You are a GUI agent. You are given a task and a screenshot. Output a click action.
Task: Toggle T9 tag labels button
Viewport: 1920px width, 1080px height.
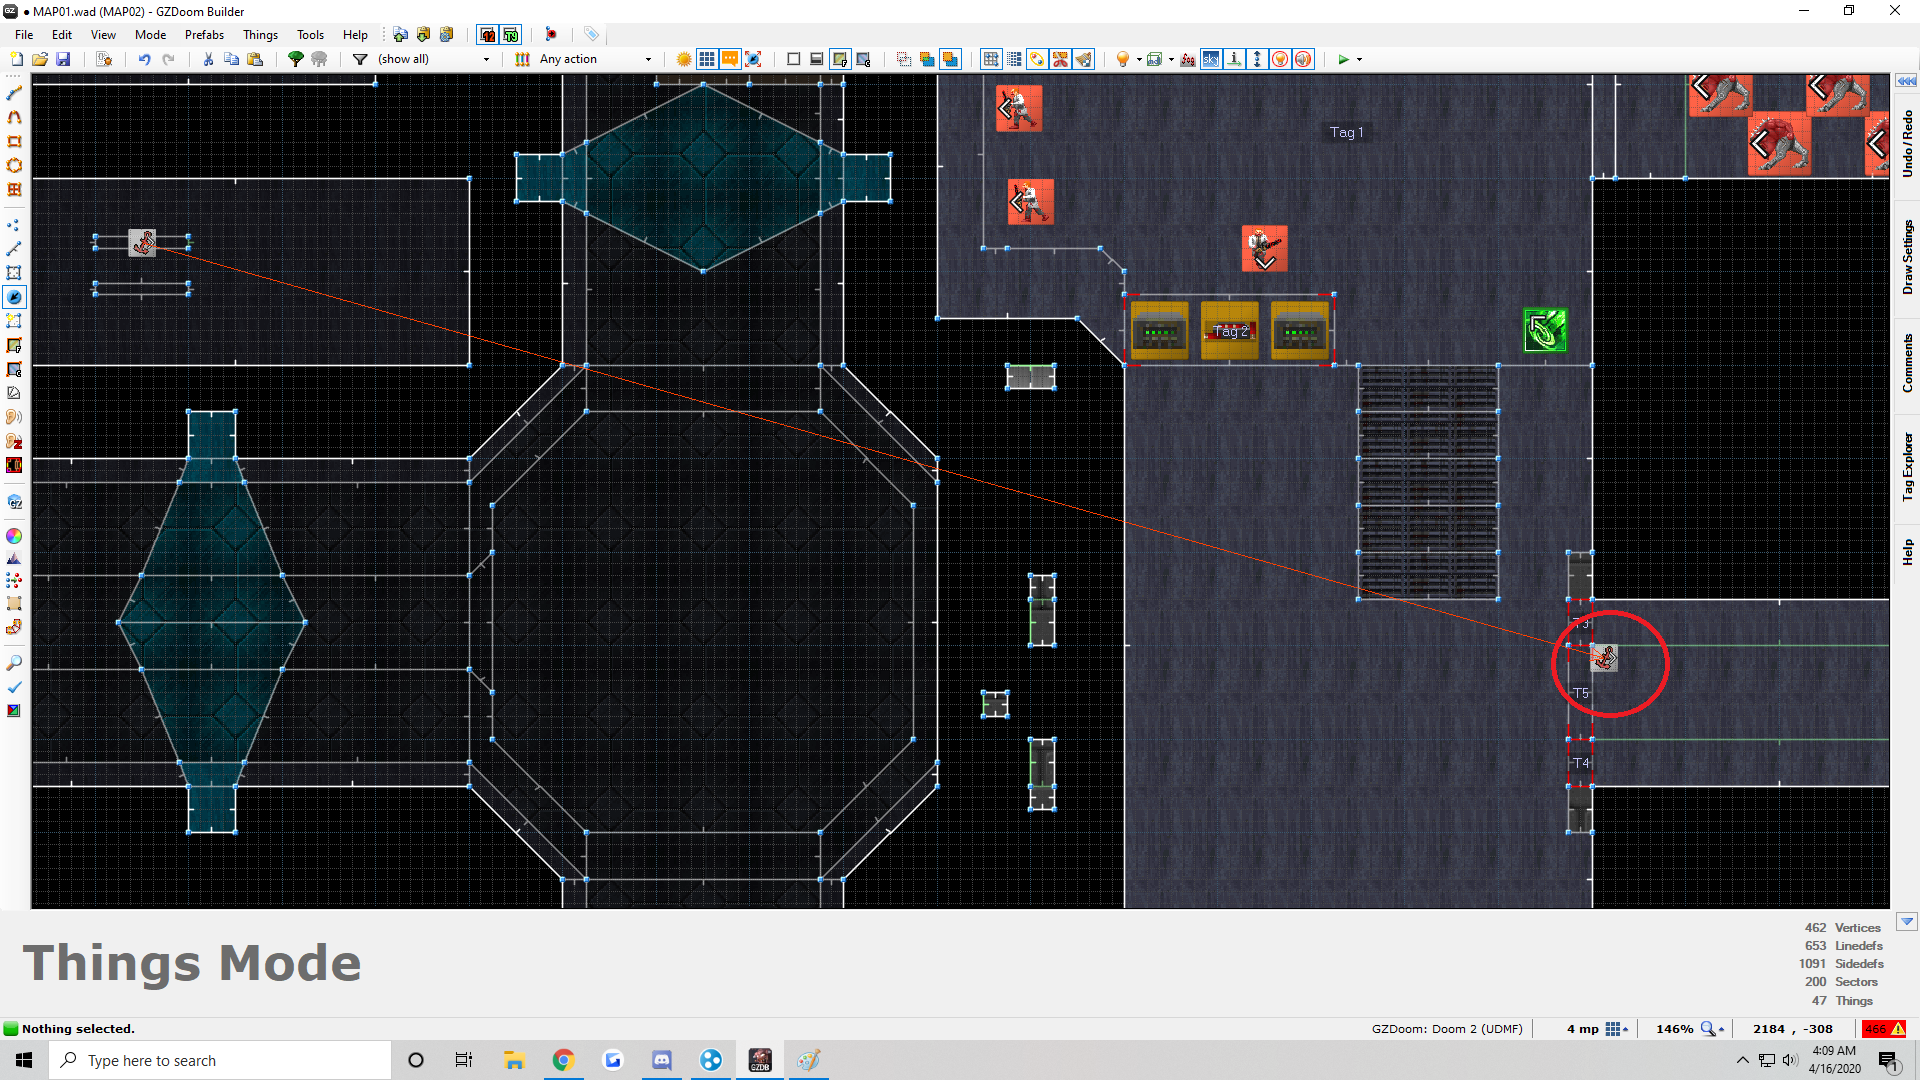click(511, 35)
